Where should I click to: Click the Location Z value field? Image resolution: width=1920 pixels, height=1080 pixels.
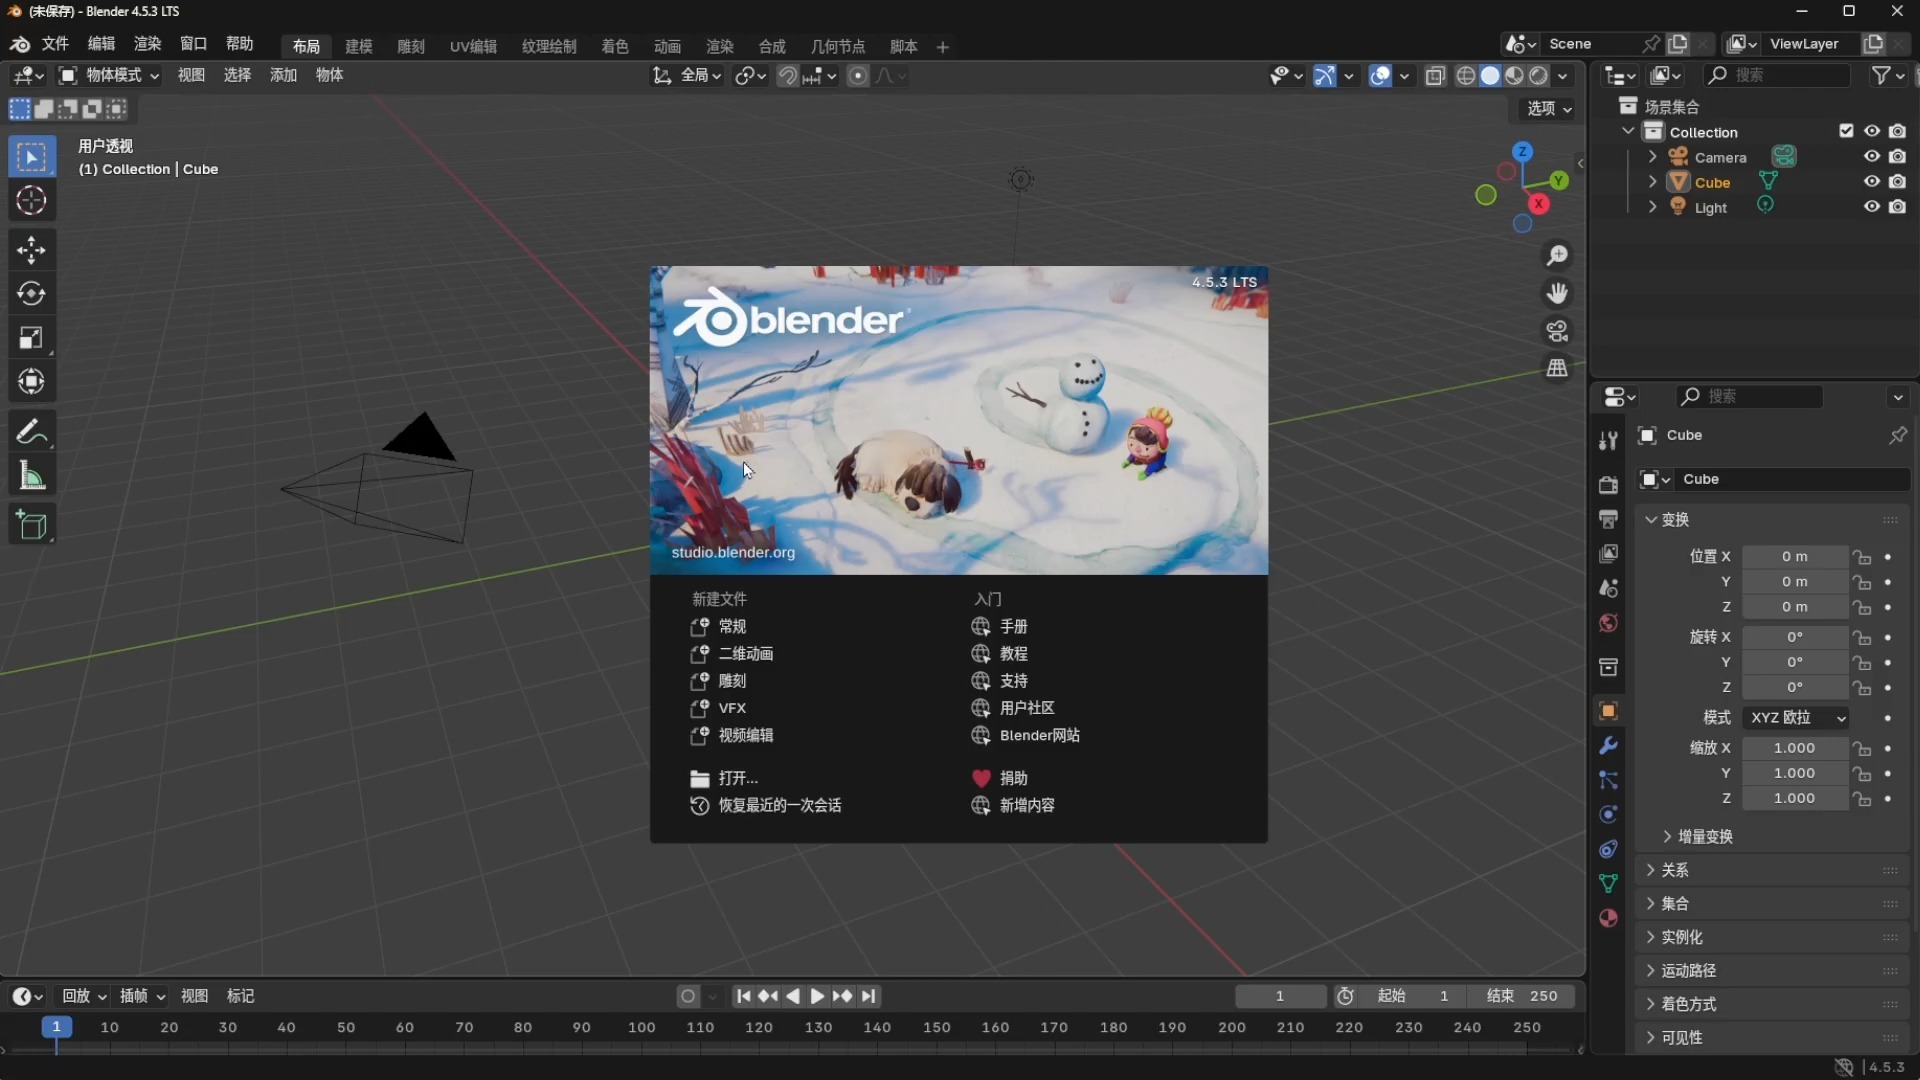pos(1795,608)
